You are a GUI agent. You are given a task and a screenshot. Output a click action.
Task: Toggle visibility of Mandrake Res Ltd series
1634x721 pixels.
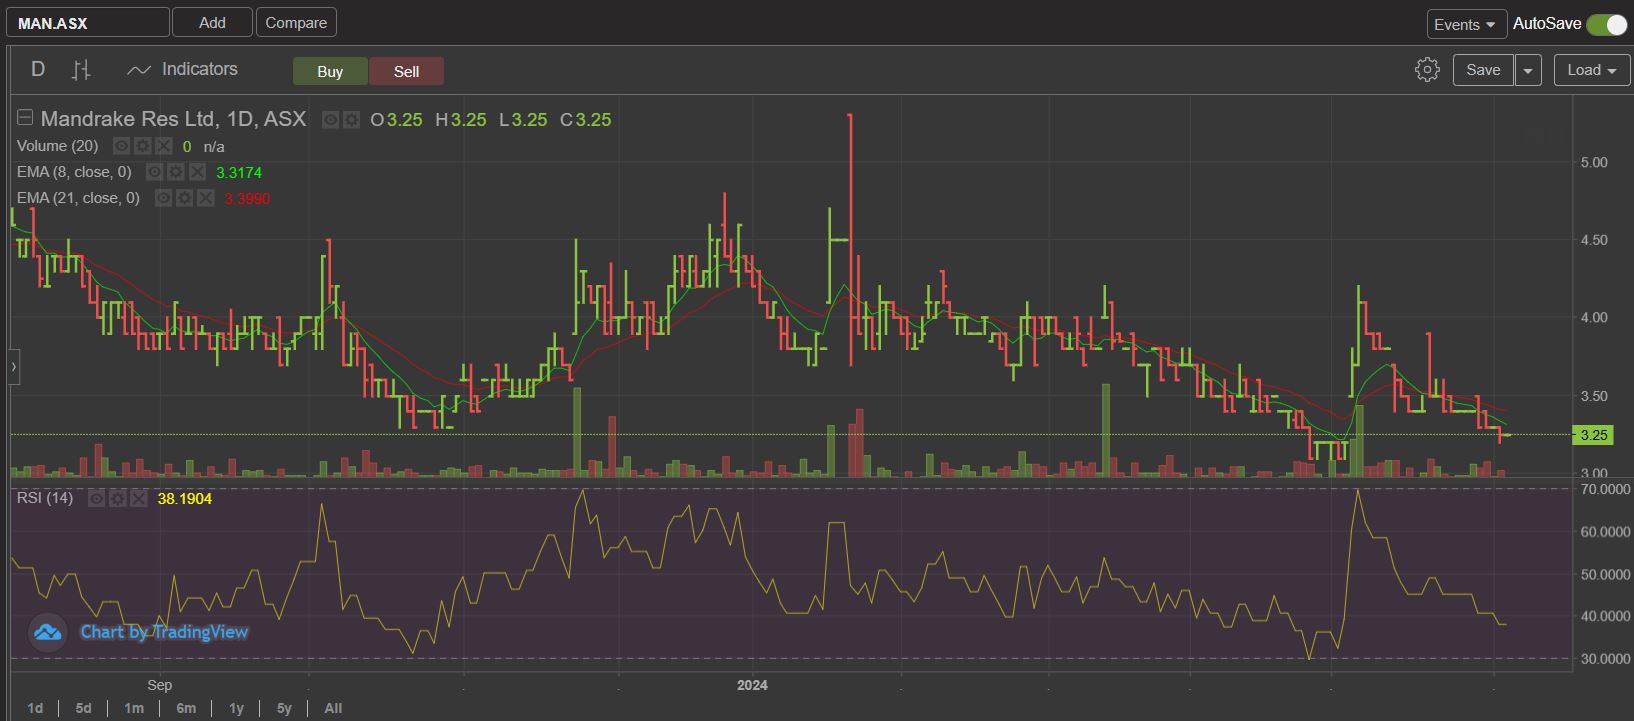(330, 120)
